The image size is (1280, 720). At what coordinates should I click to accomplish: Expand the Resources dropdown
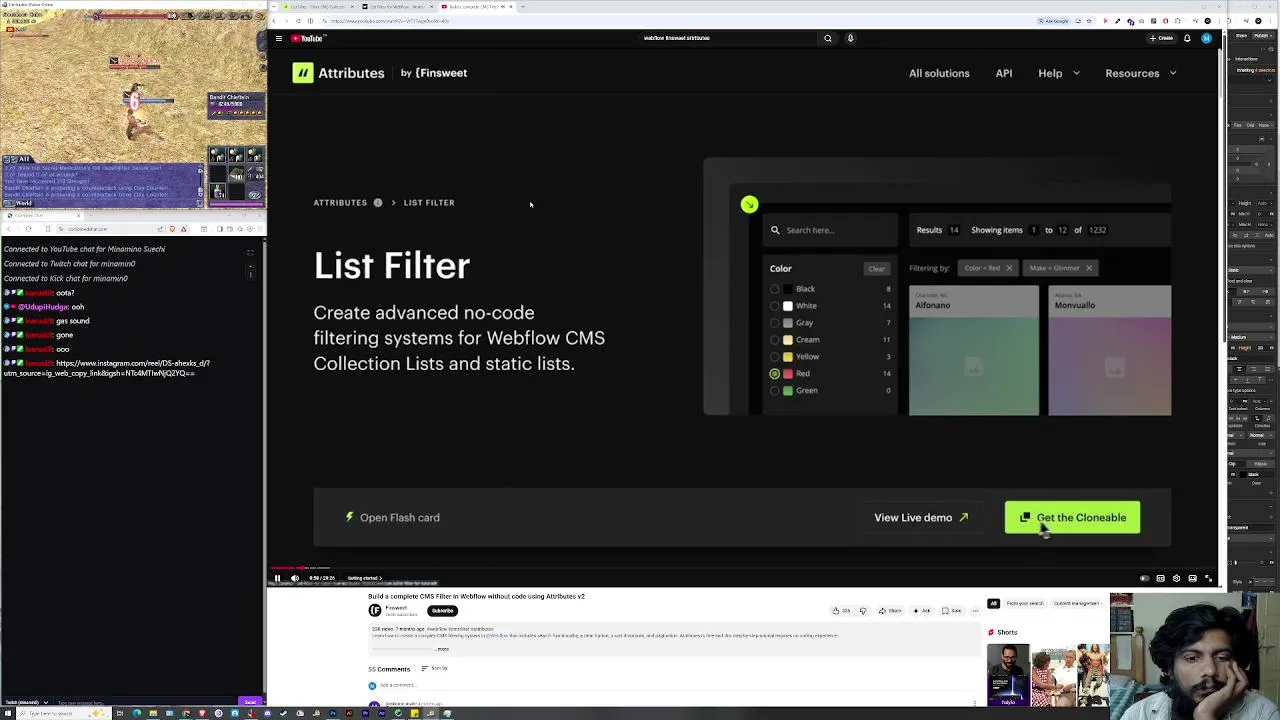(1140, 73)
